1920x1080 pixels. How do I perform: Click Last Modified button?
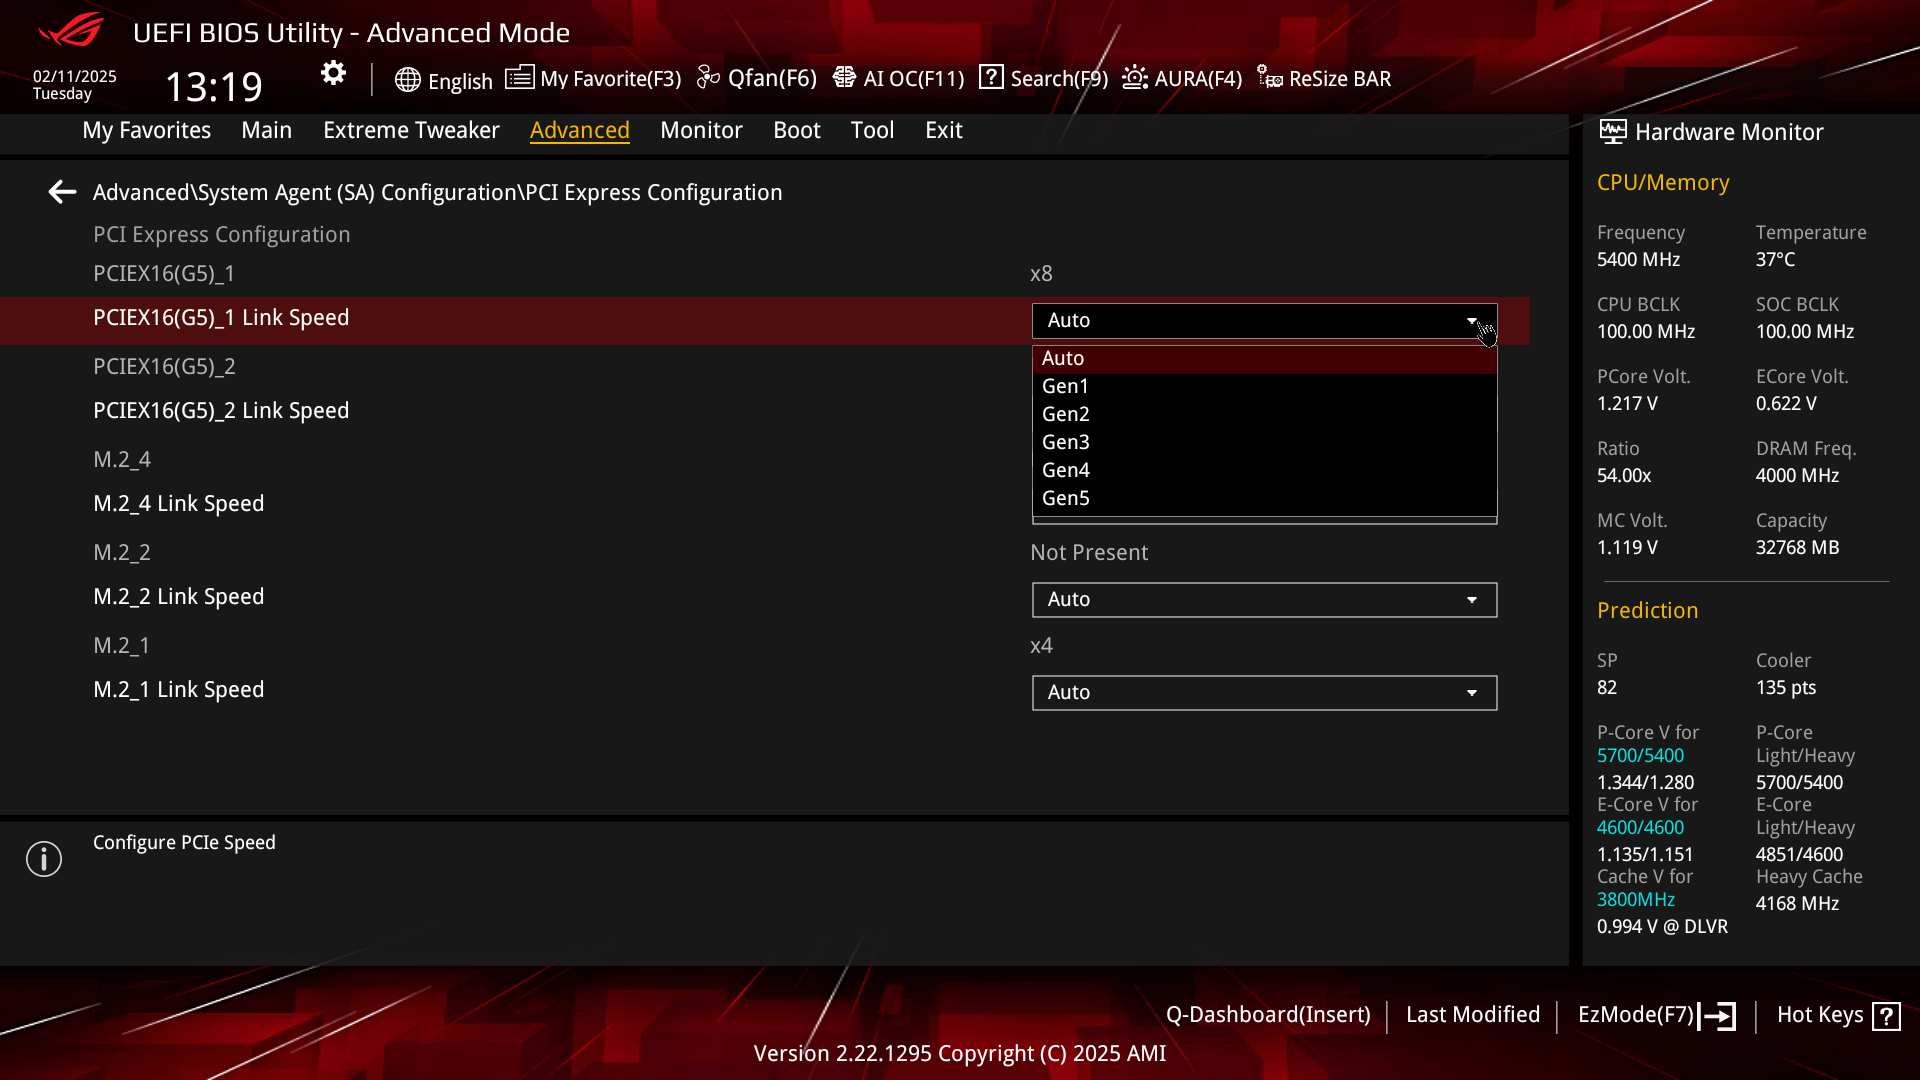point(1472,1015)
